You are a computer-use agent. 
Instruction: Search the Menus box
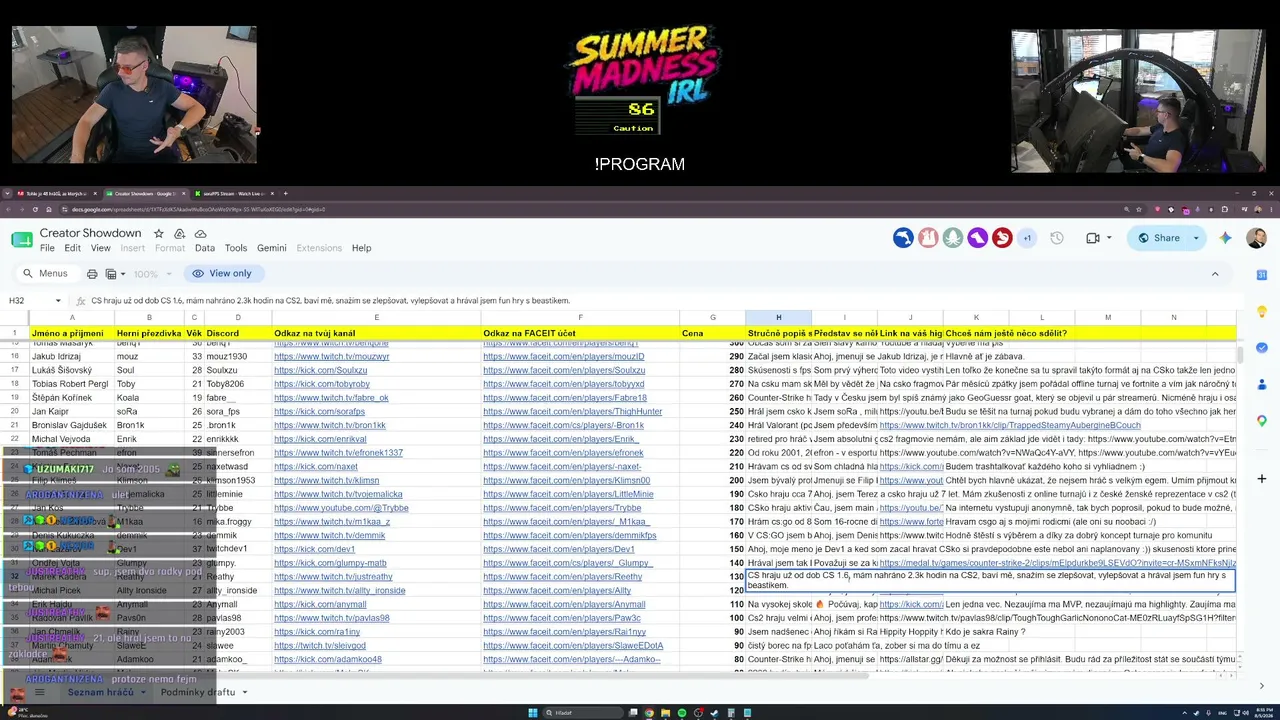point(46,273)
